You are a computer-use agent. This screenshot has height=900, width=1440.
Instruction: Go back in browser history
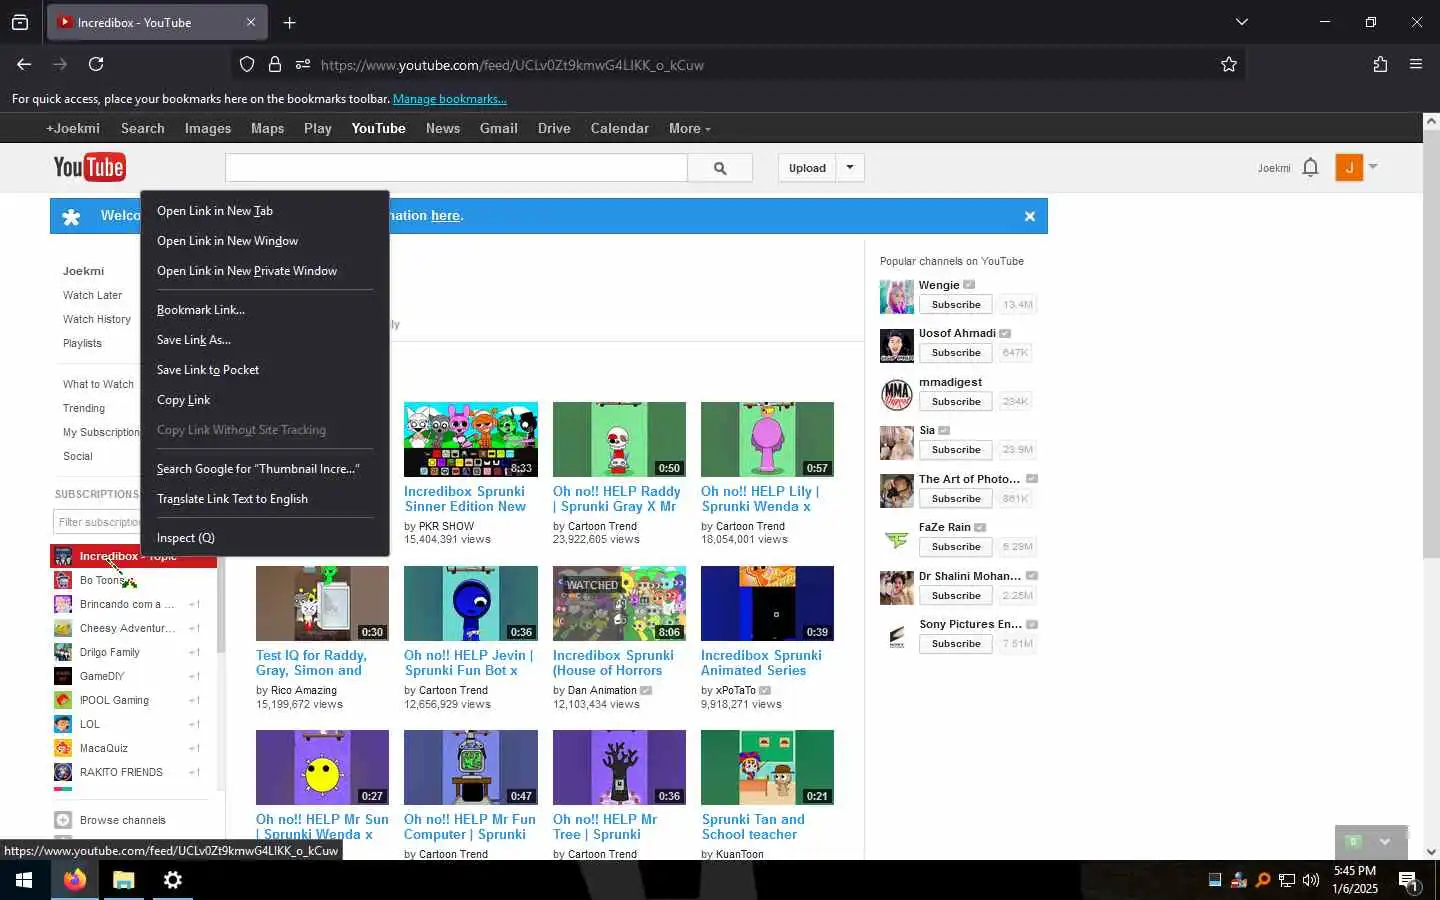[24, 64]
